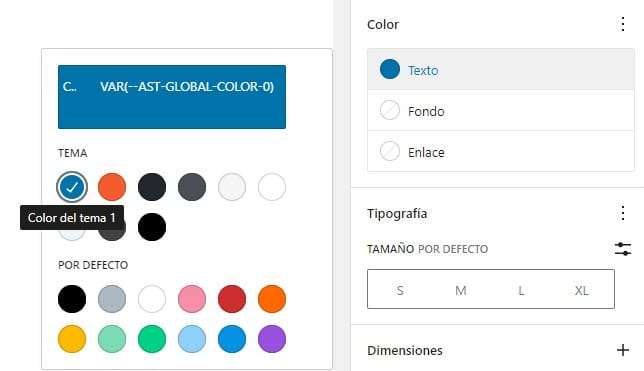644x371 pixels.
Task: Click the empty Enlace color indicator circle
Action: click(390, 151)
